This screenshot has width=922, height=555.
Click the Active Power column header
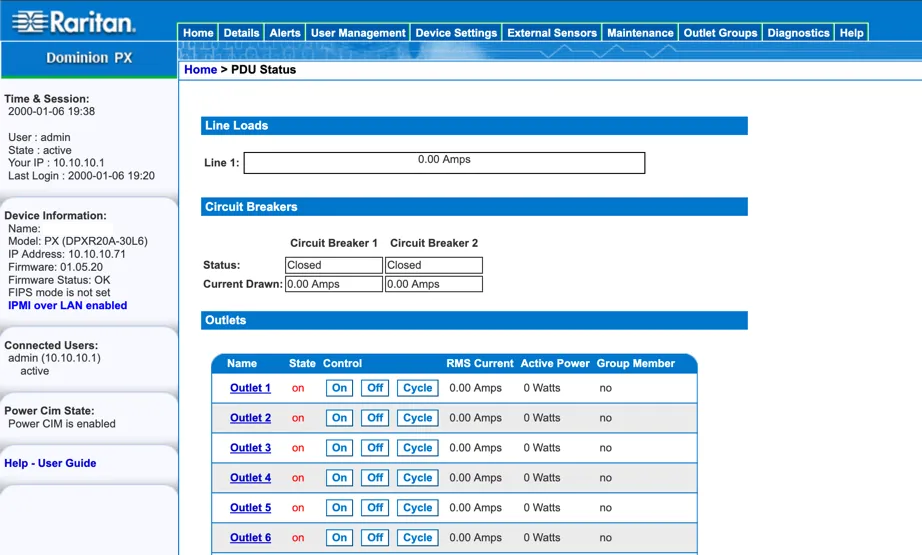tap(555, 363)
